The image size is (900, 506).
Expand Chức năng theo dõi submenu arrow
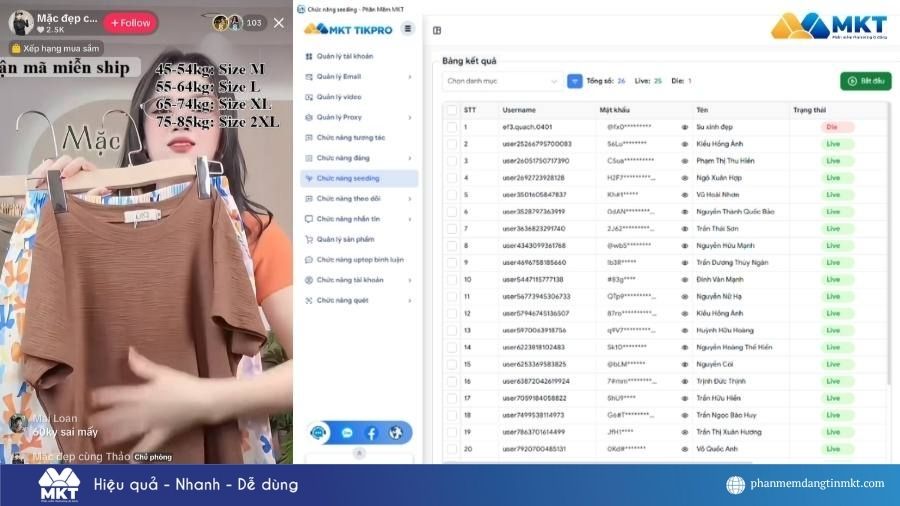tap(410, 198)
